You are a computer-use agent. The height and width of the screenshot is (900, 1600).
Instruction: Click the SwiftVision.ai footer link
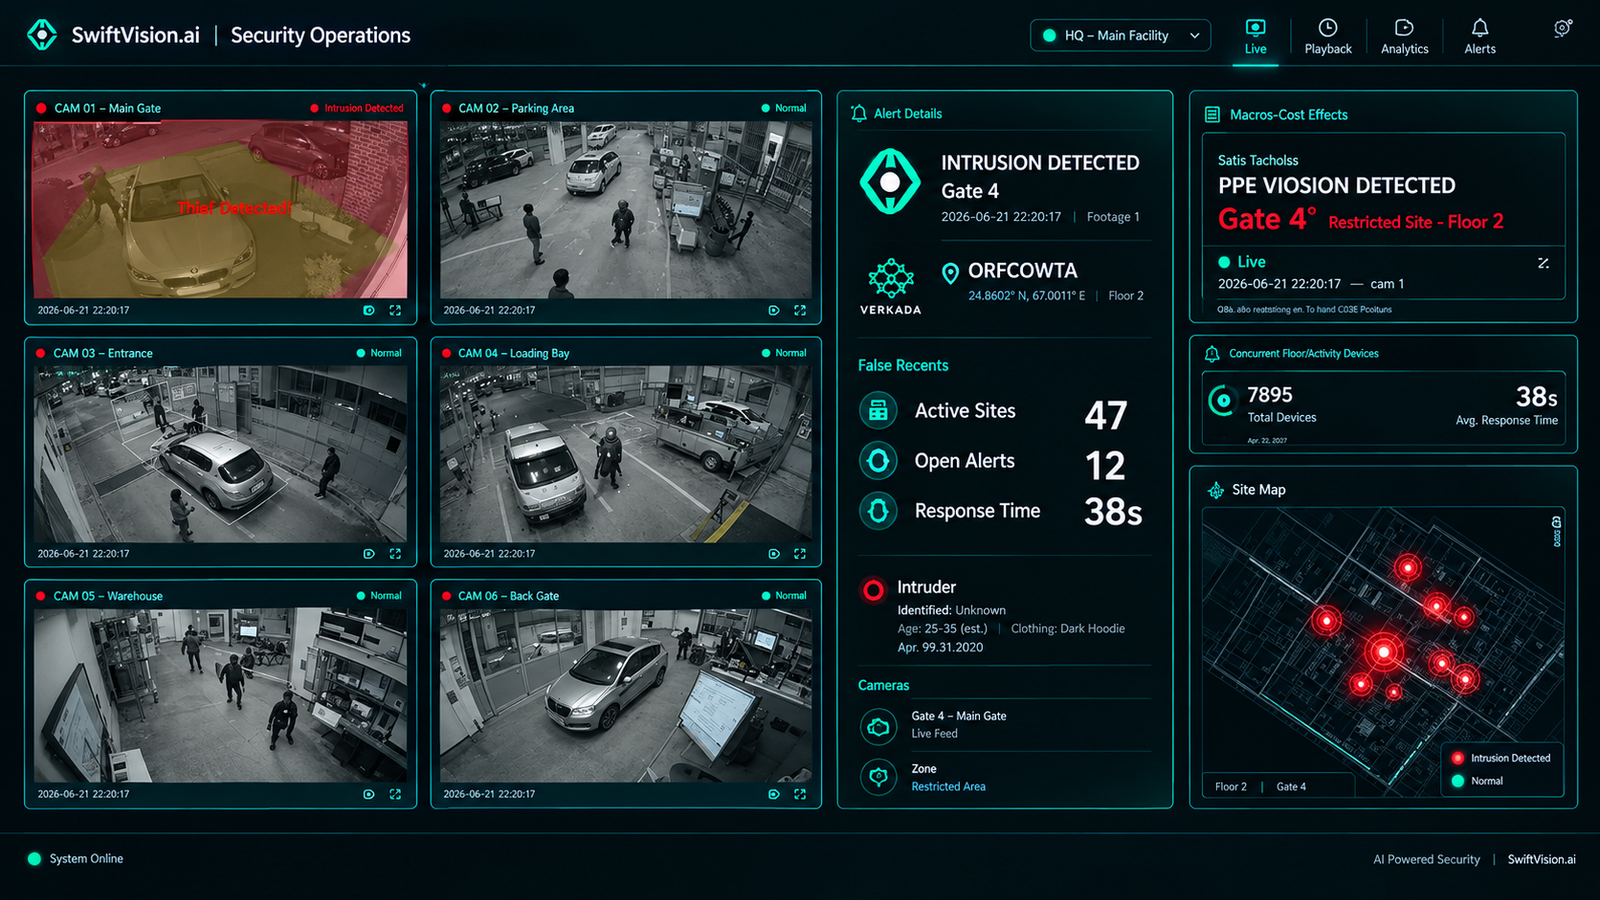(x=1541, y=859)
